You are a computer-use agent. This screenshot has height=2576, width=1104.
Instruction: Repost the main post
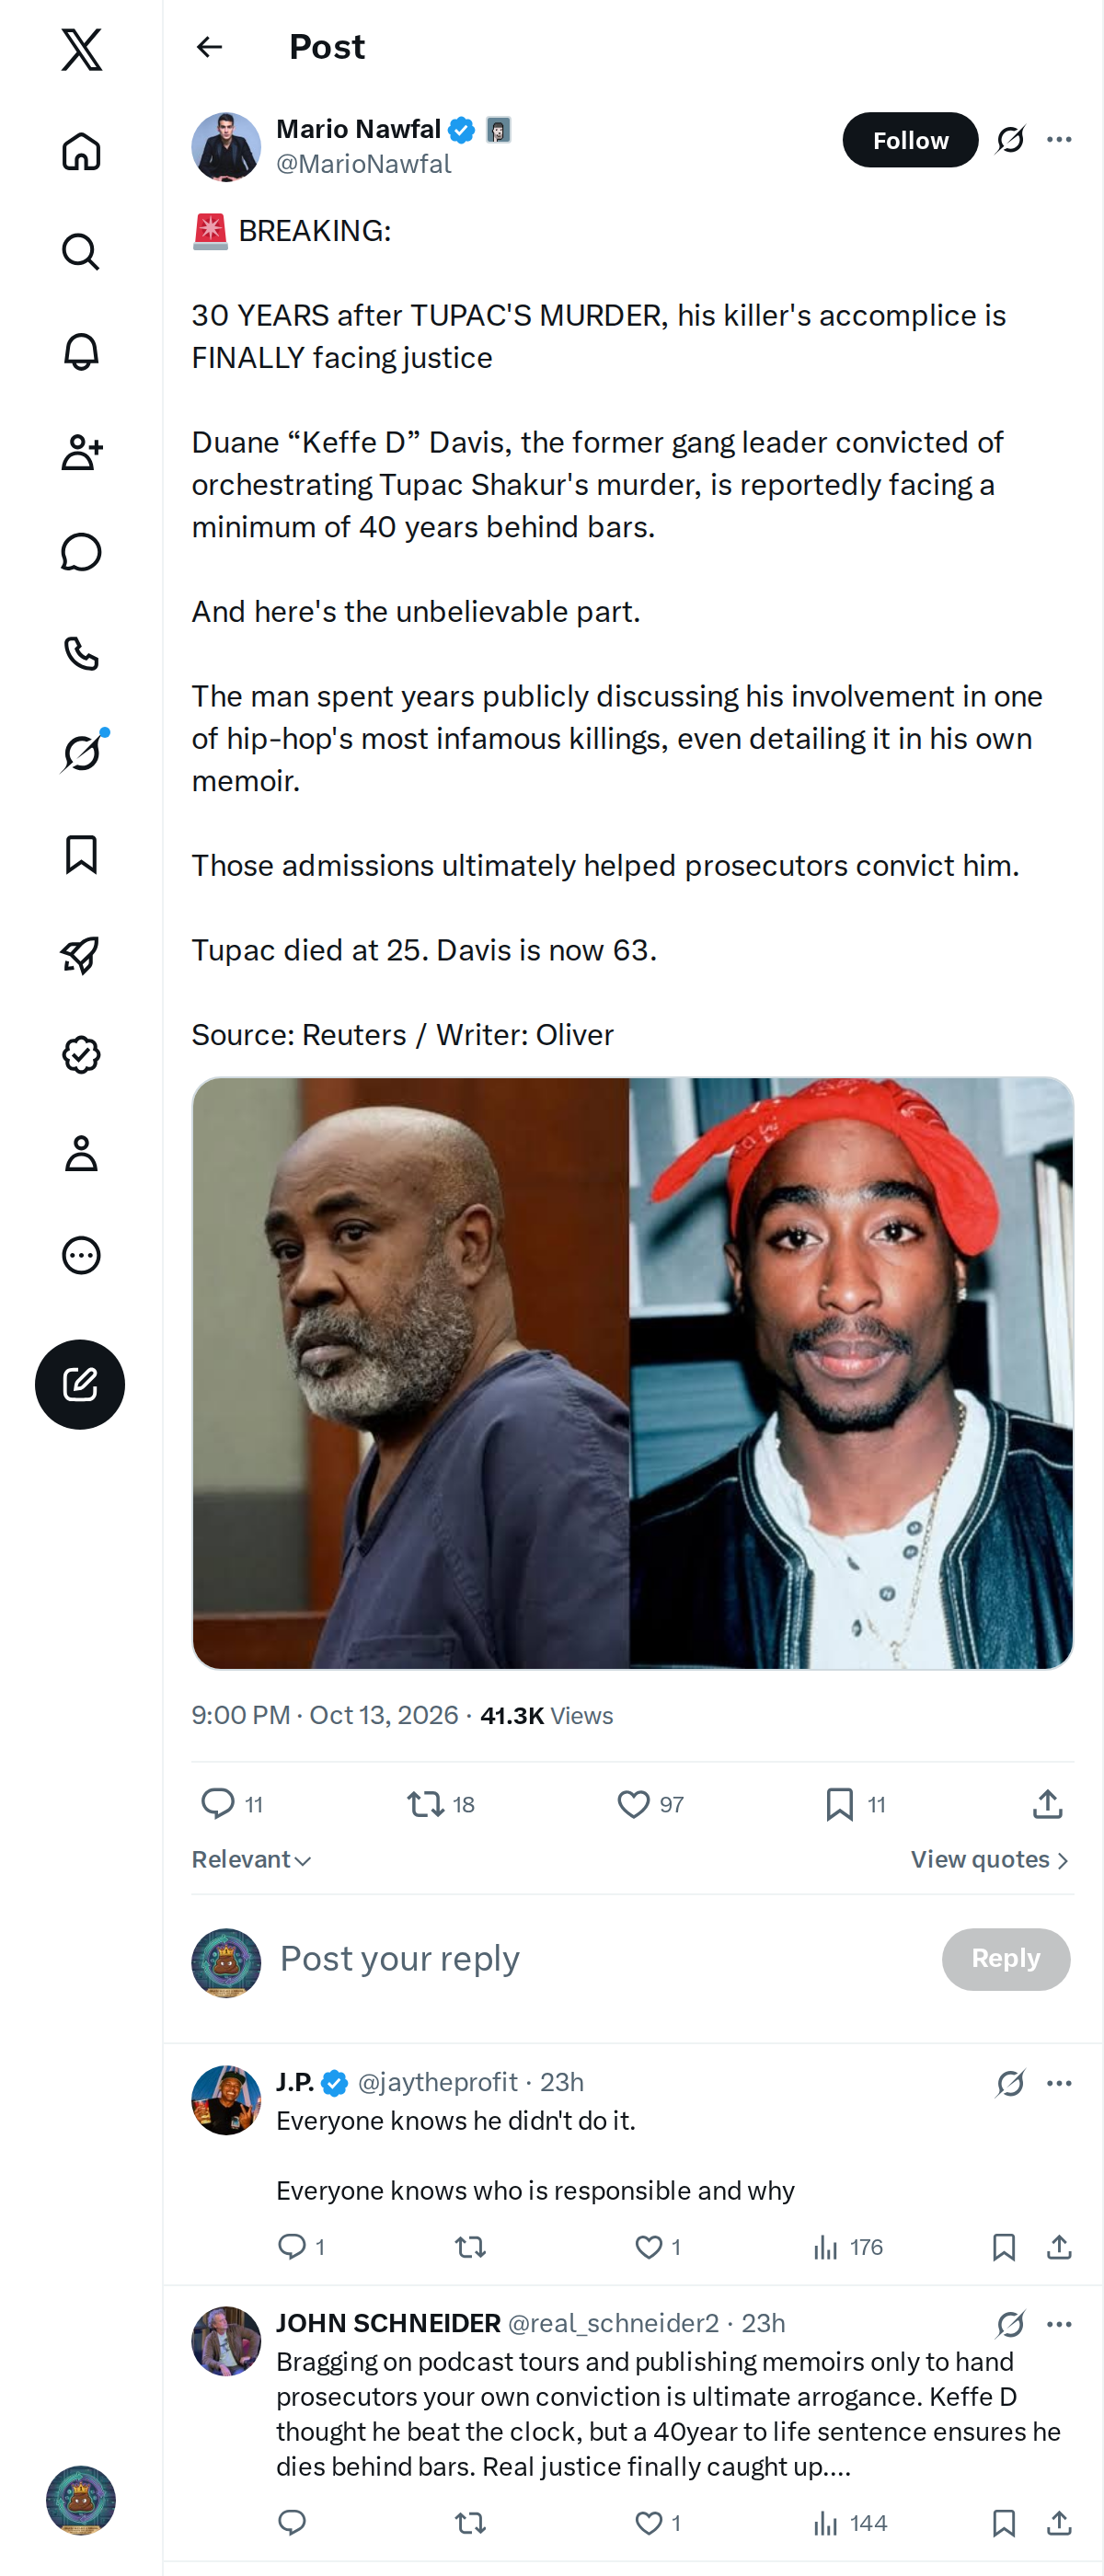(440, 1804)
